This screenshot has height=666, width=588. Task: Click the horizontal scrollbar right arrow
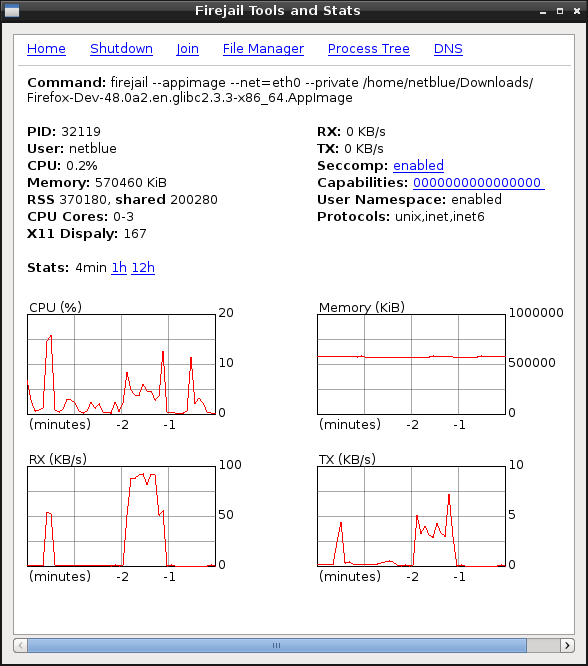click(x=567, y=646)
